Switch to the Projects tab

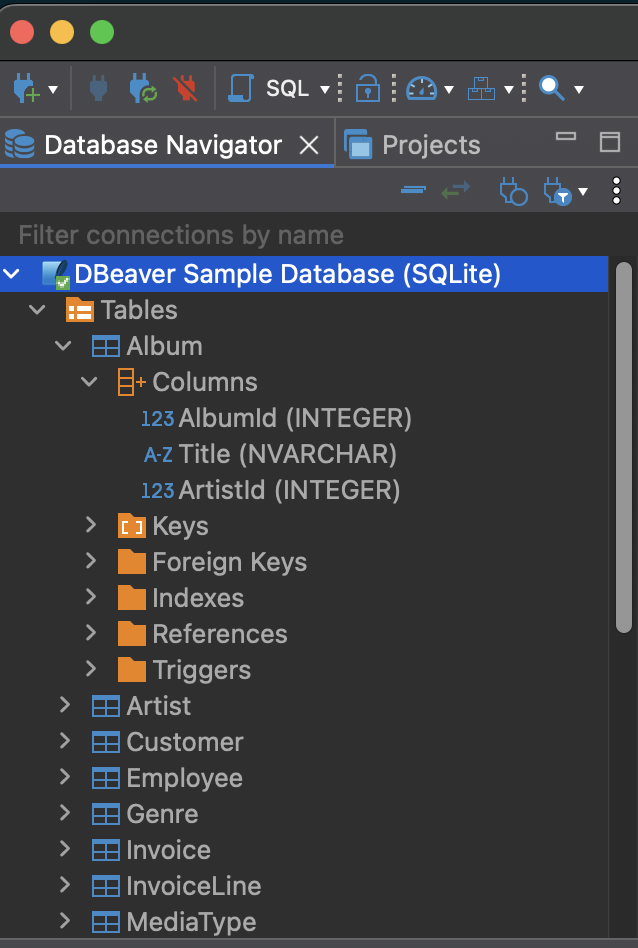(430, 145)
